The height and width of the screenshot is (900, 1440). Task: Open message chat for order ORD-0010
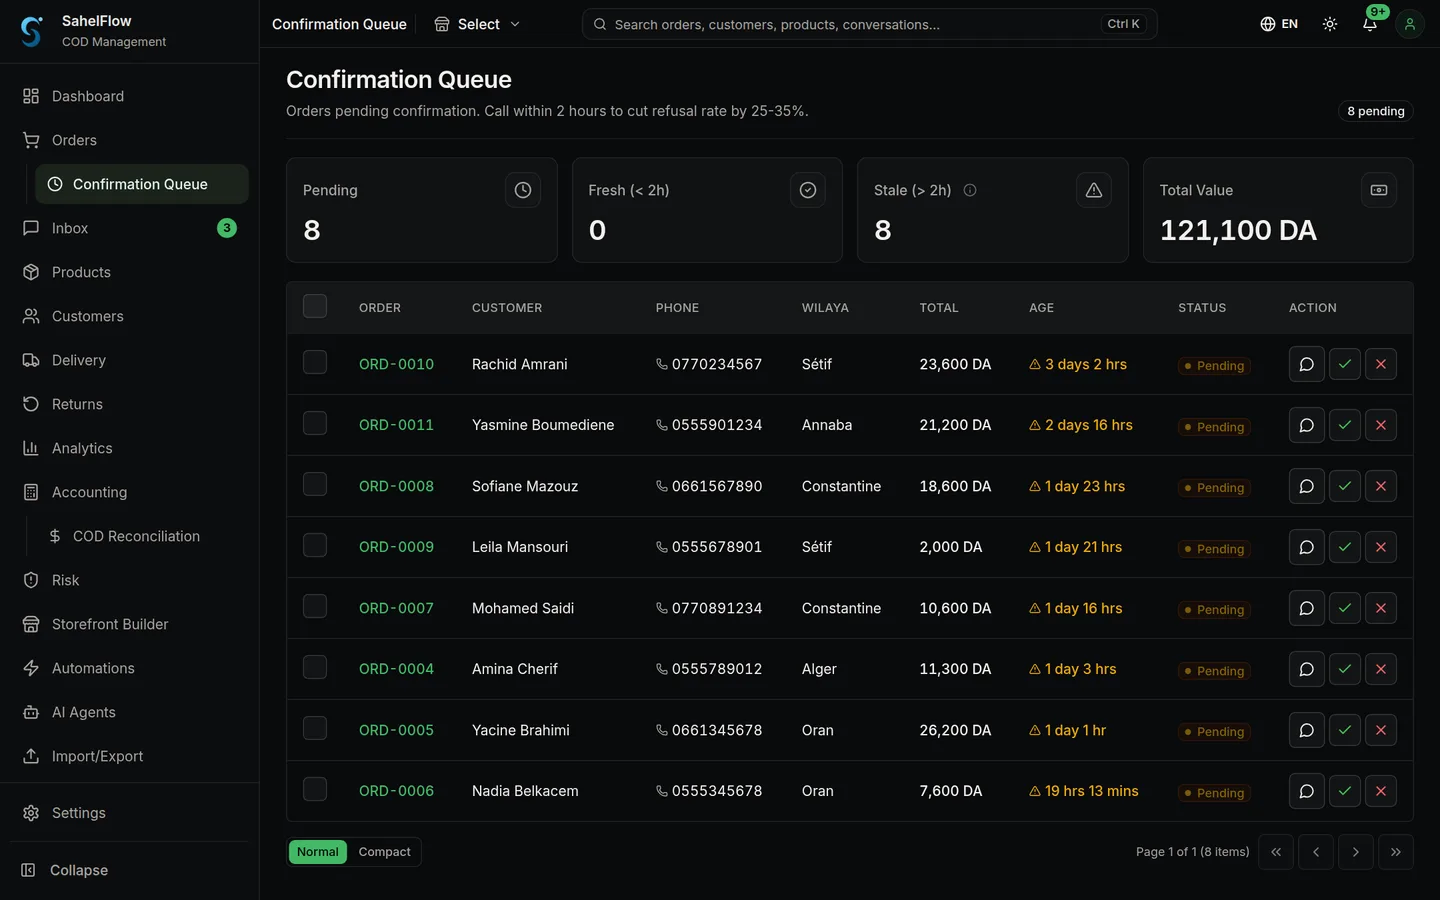pos(1306,365)
